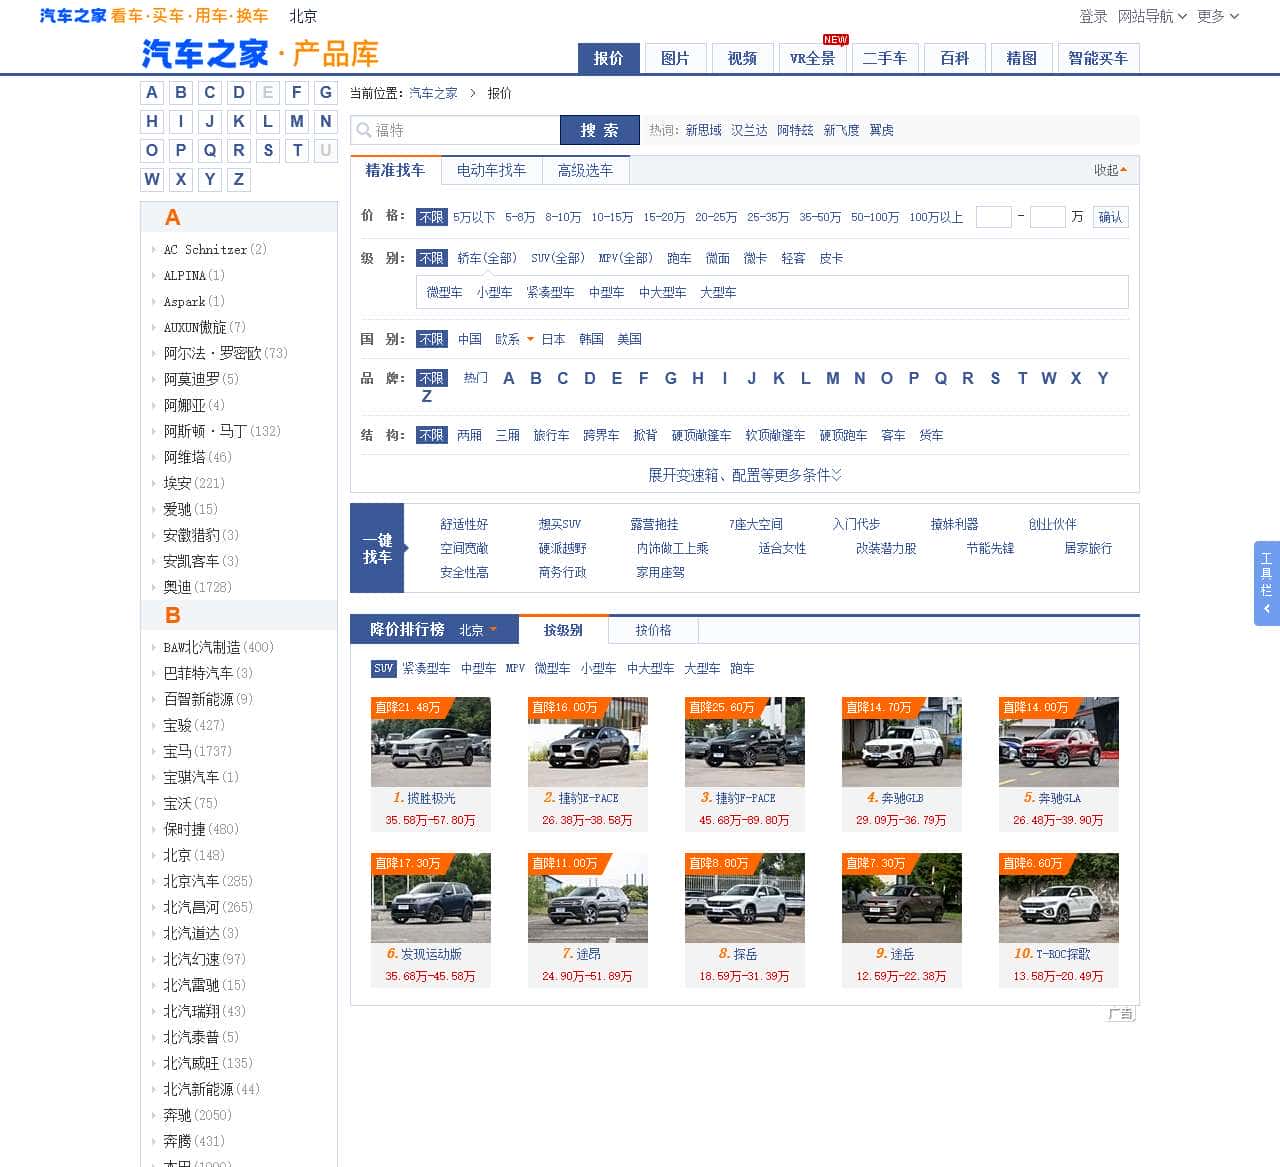This screenshot has height=1167, width=1280.
Task: Select the 热门 brand filter option
Action: (x=476, y=378)
